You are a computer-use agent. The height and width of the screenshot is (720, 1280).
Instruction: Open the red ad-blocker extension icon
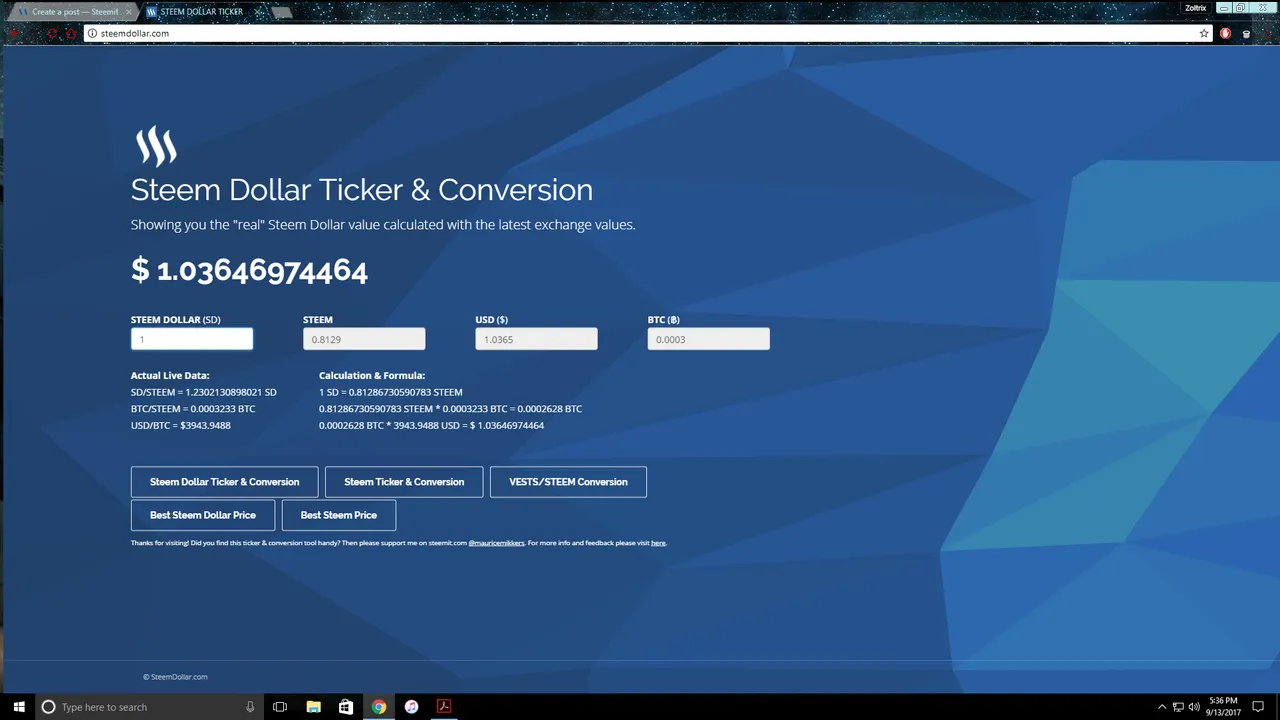point(1225,33)
